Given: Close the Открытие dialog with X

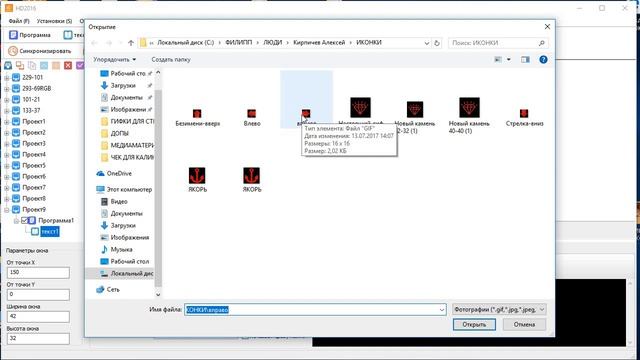Looking at the screenshot, I should (x=547, y=27).
